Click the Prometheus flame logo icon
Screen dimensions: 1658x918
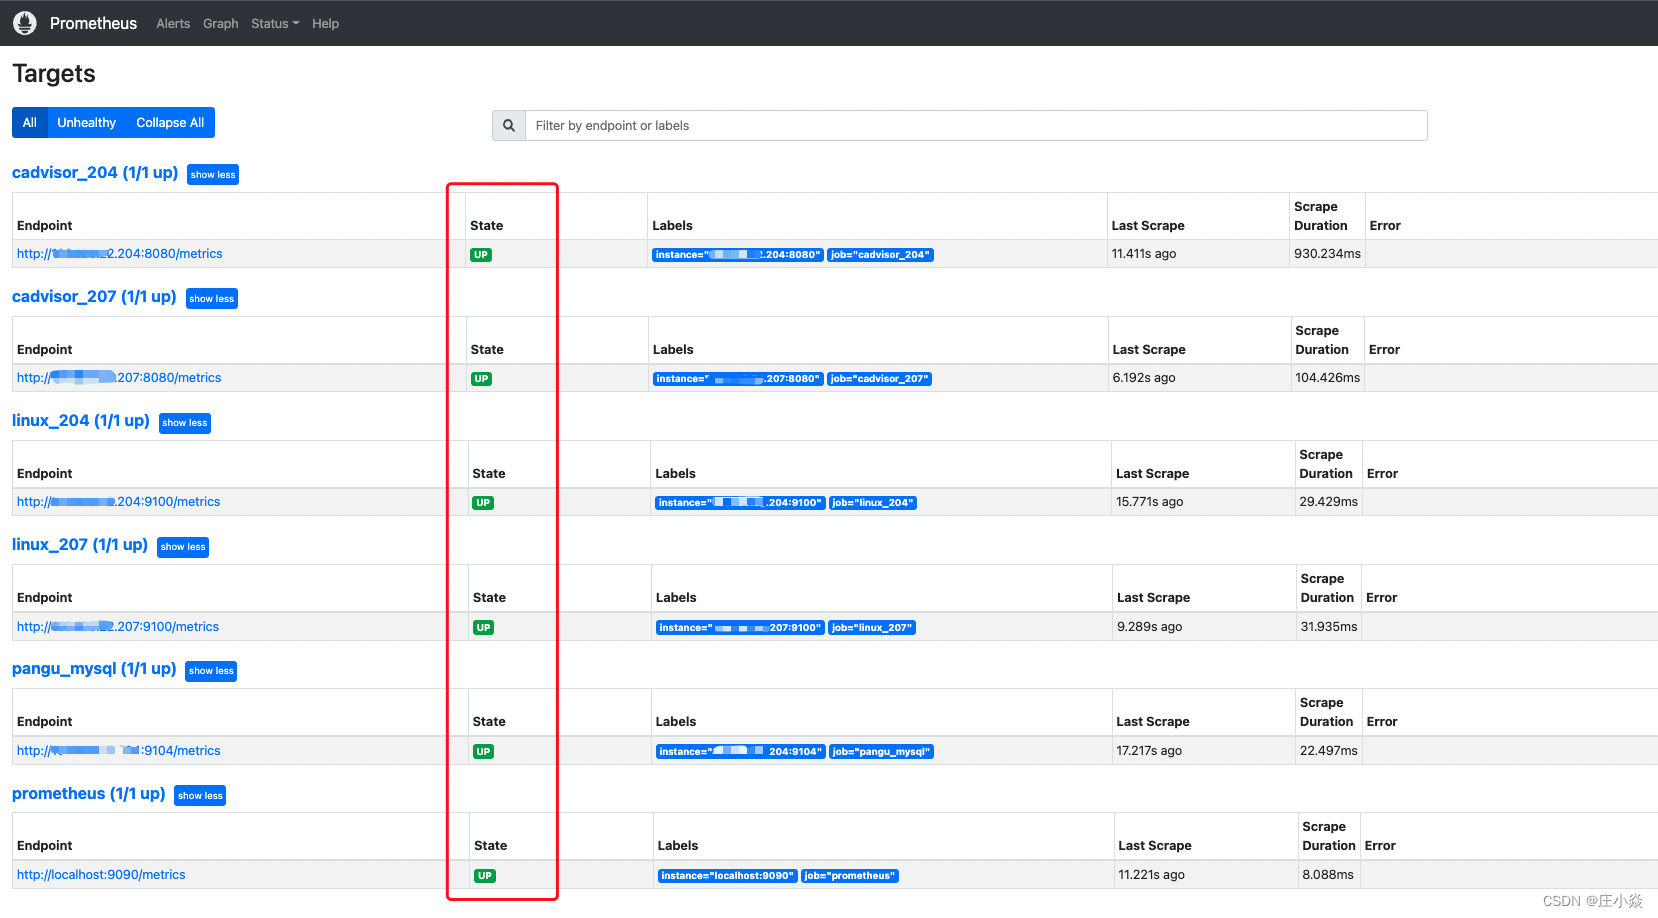[x=25, y=23]
